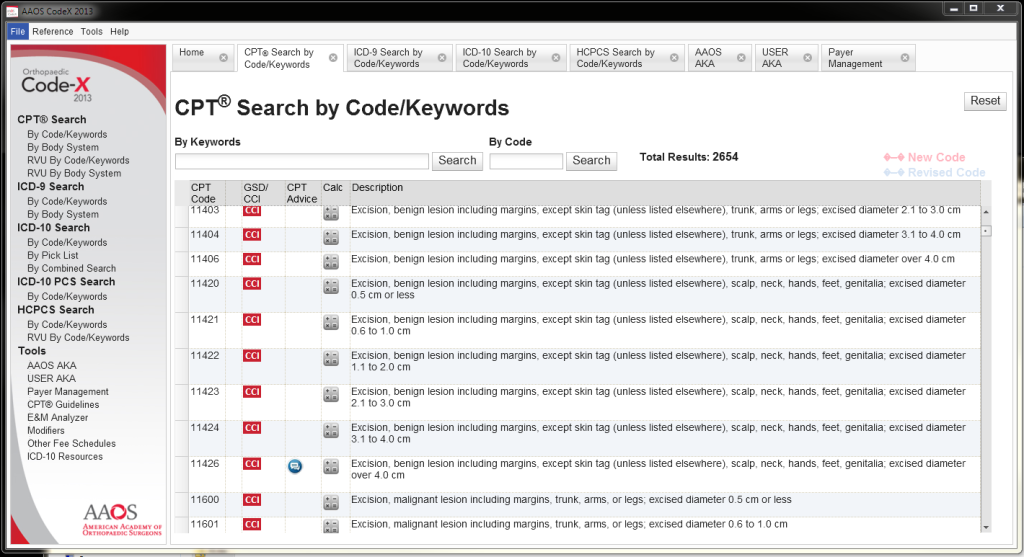Image resolution: width=1024 pixels, height=557 pixels.
Task: Open the CCI icon for code 11420
Action: click(251, 284)
